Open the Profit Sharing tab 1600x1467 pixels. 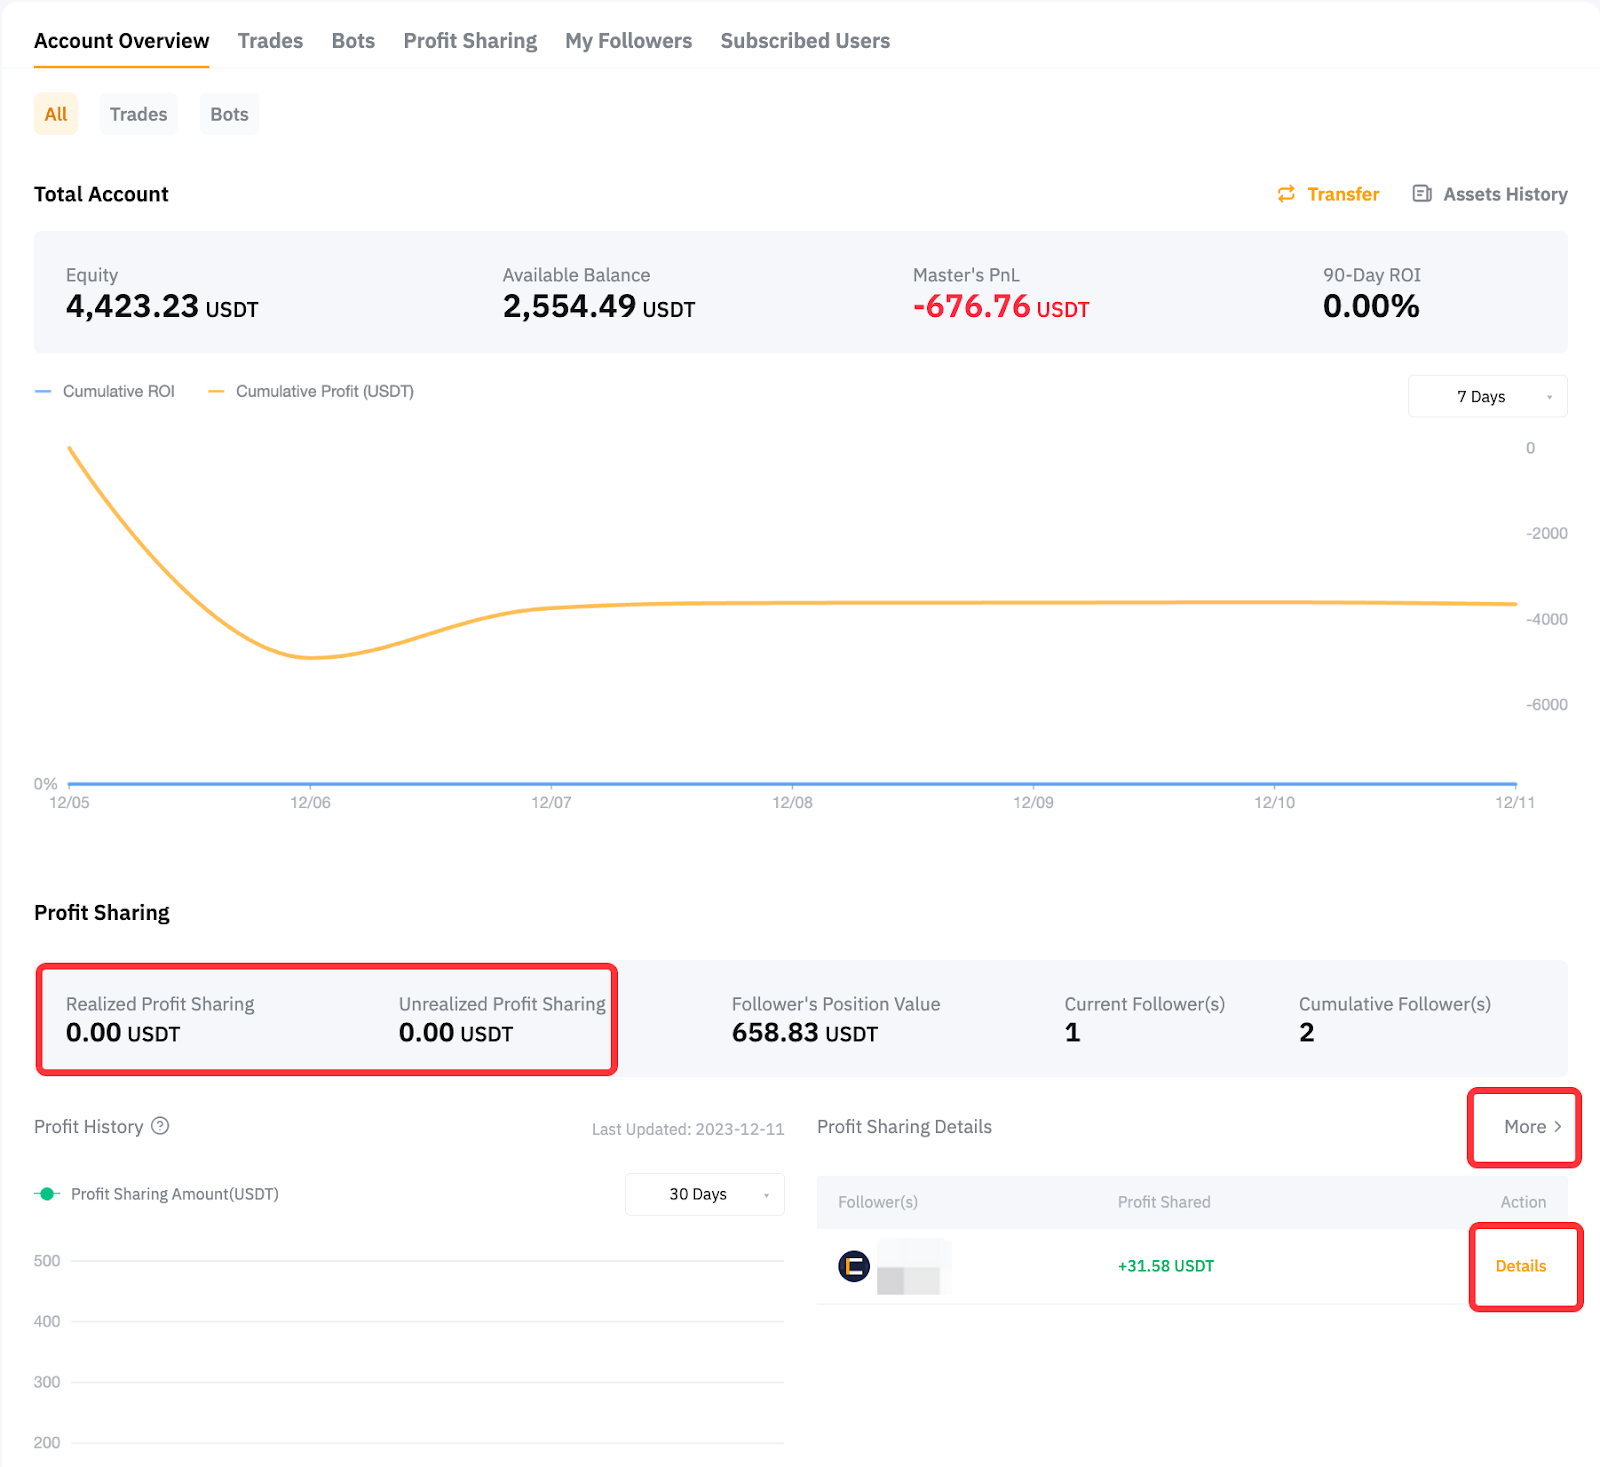click(x=470, y=41)
